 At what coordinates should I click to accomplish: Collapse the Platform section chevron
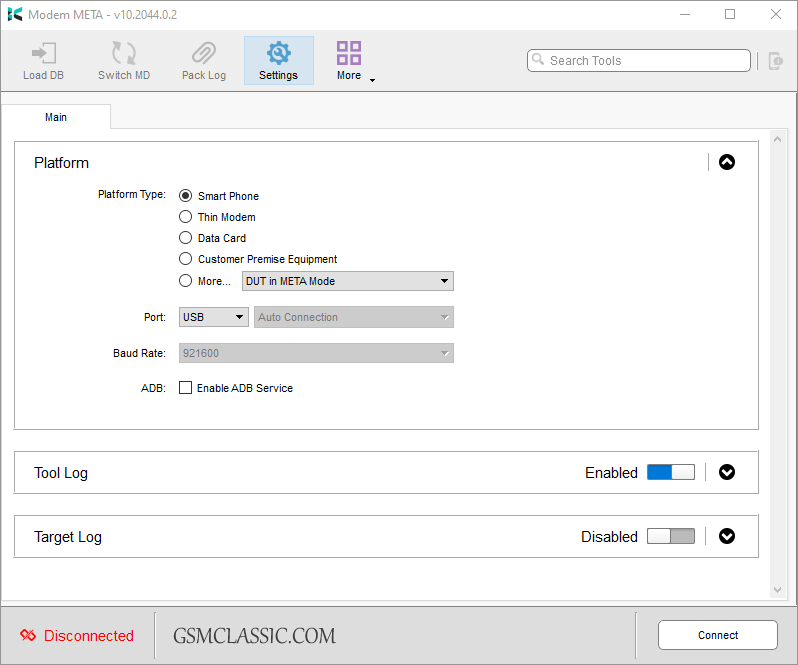coord(727,162)
